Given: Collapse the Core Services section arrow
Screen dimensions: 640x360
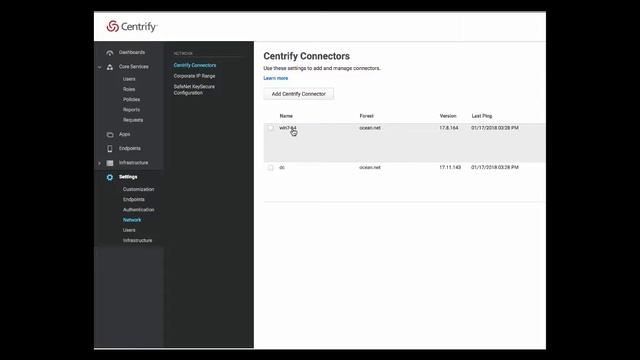Looking at the screenshot, I should click(100, 67).
